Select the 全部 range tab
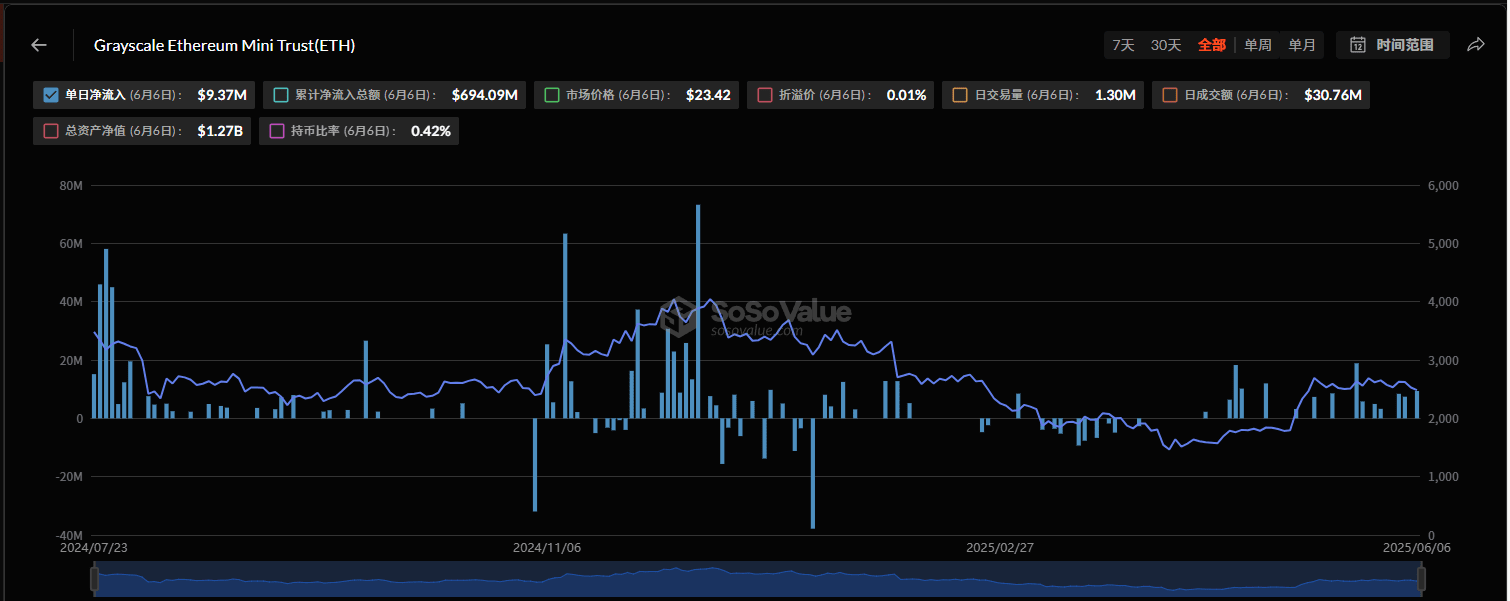This screenshot has width=1510, height=601. tap(1211, 45)
